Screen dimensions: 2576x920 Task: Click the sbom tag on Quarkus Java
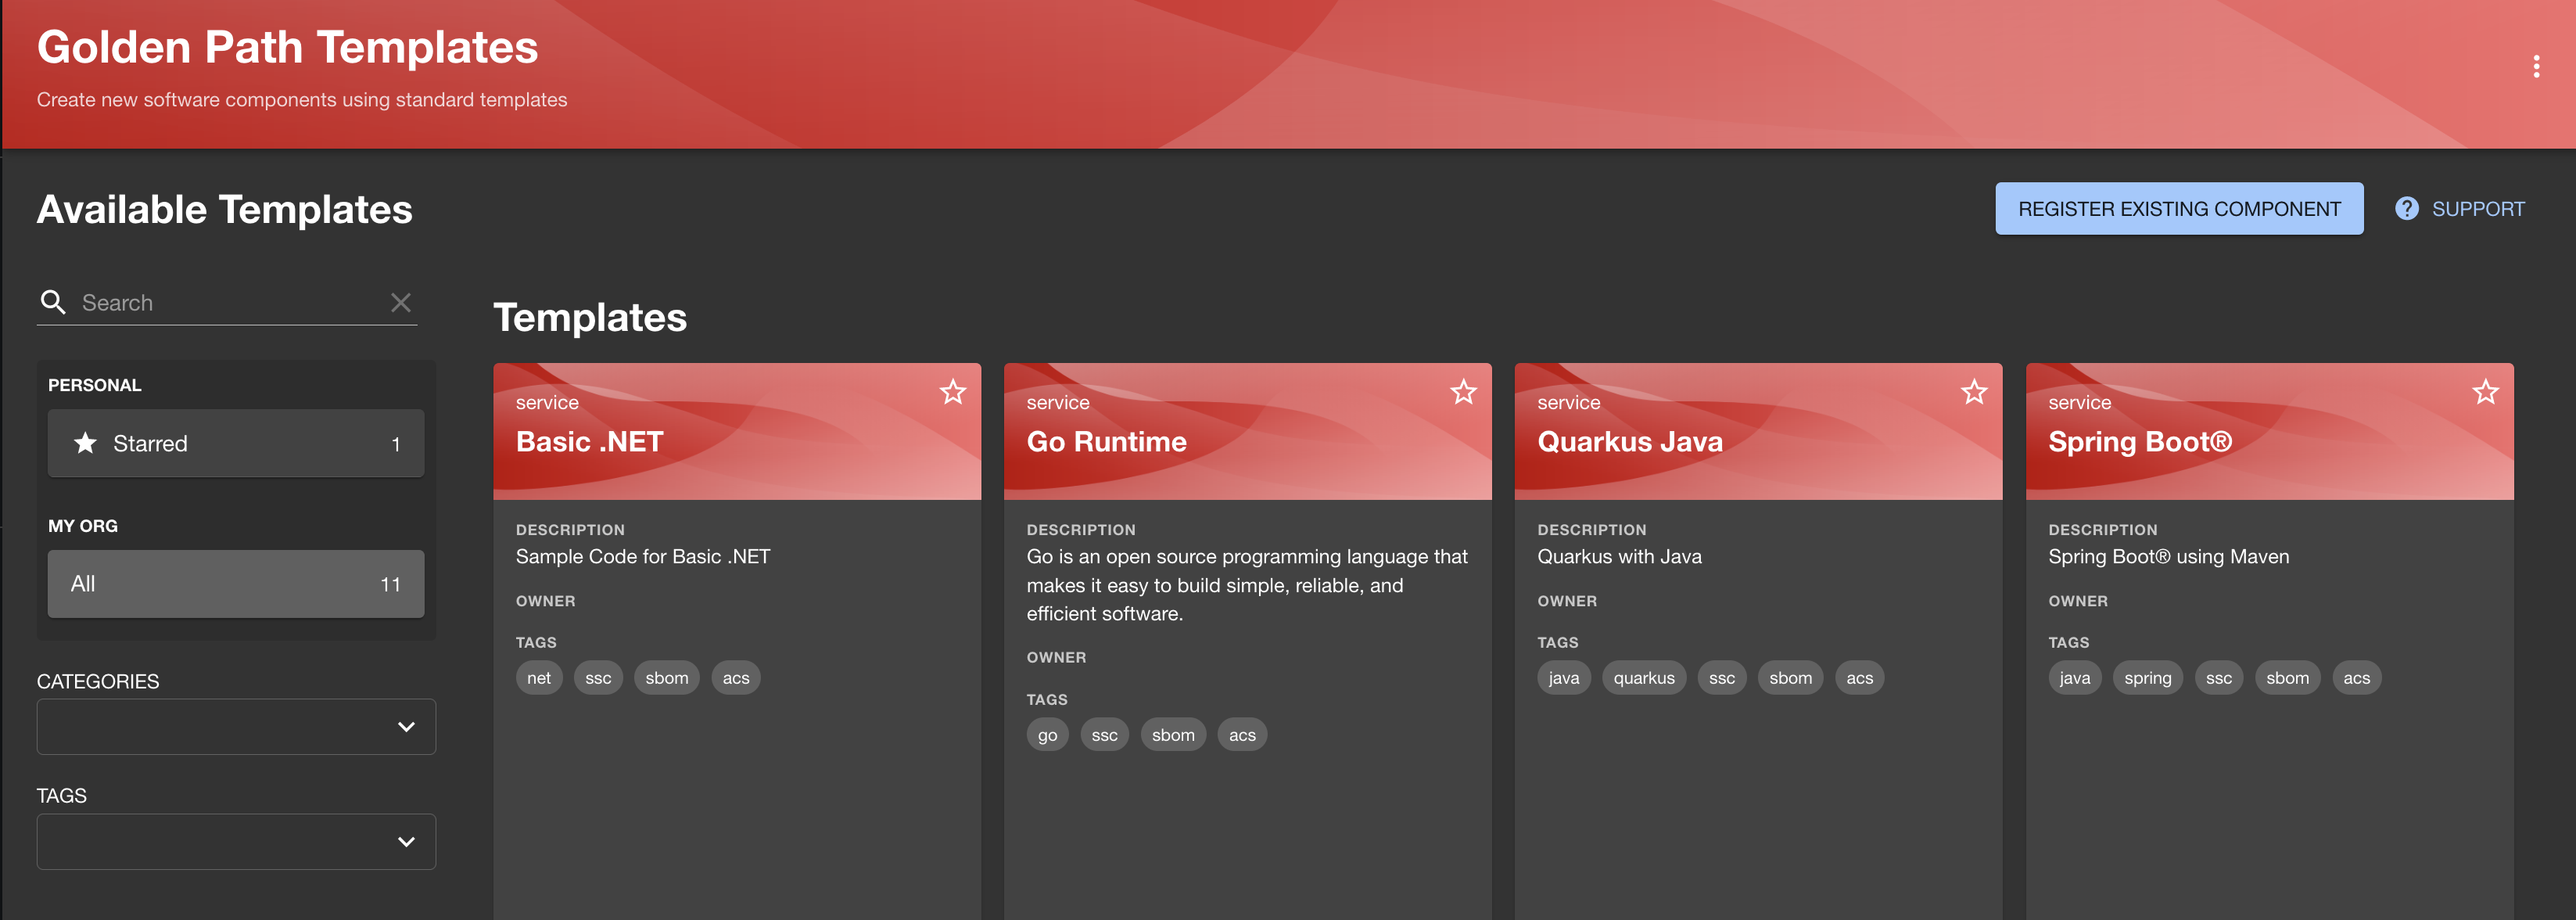[x=1790, y=678]
